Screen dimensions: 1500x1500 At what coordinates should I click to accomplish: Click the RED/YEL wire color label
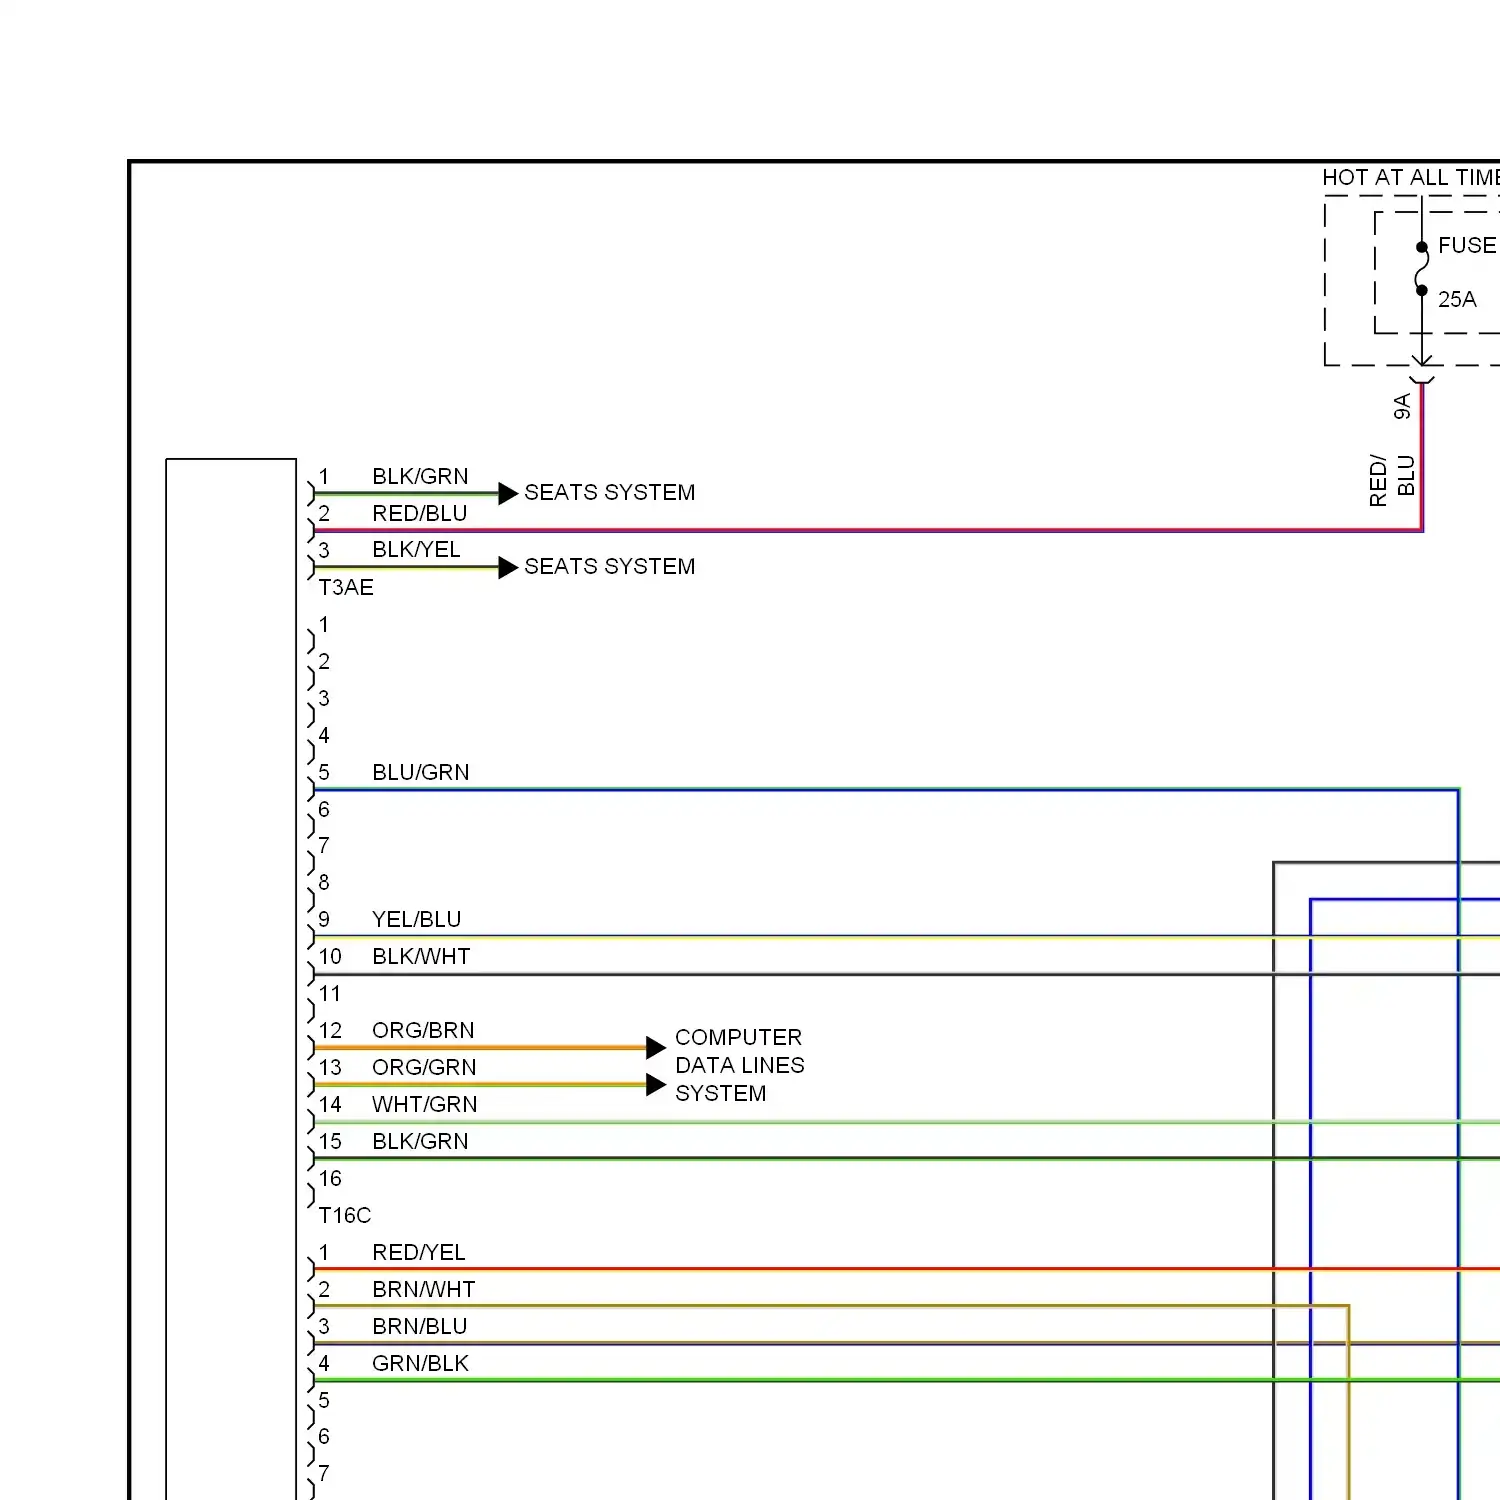pyautogui.click(x=419, y=1252)
